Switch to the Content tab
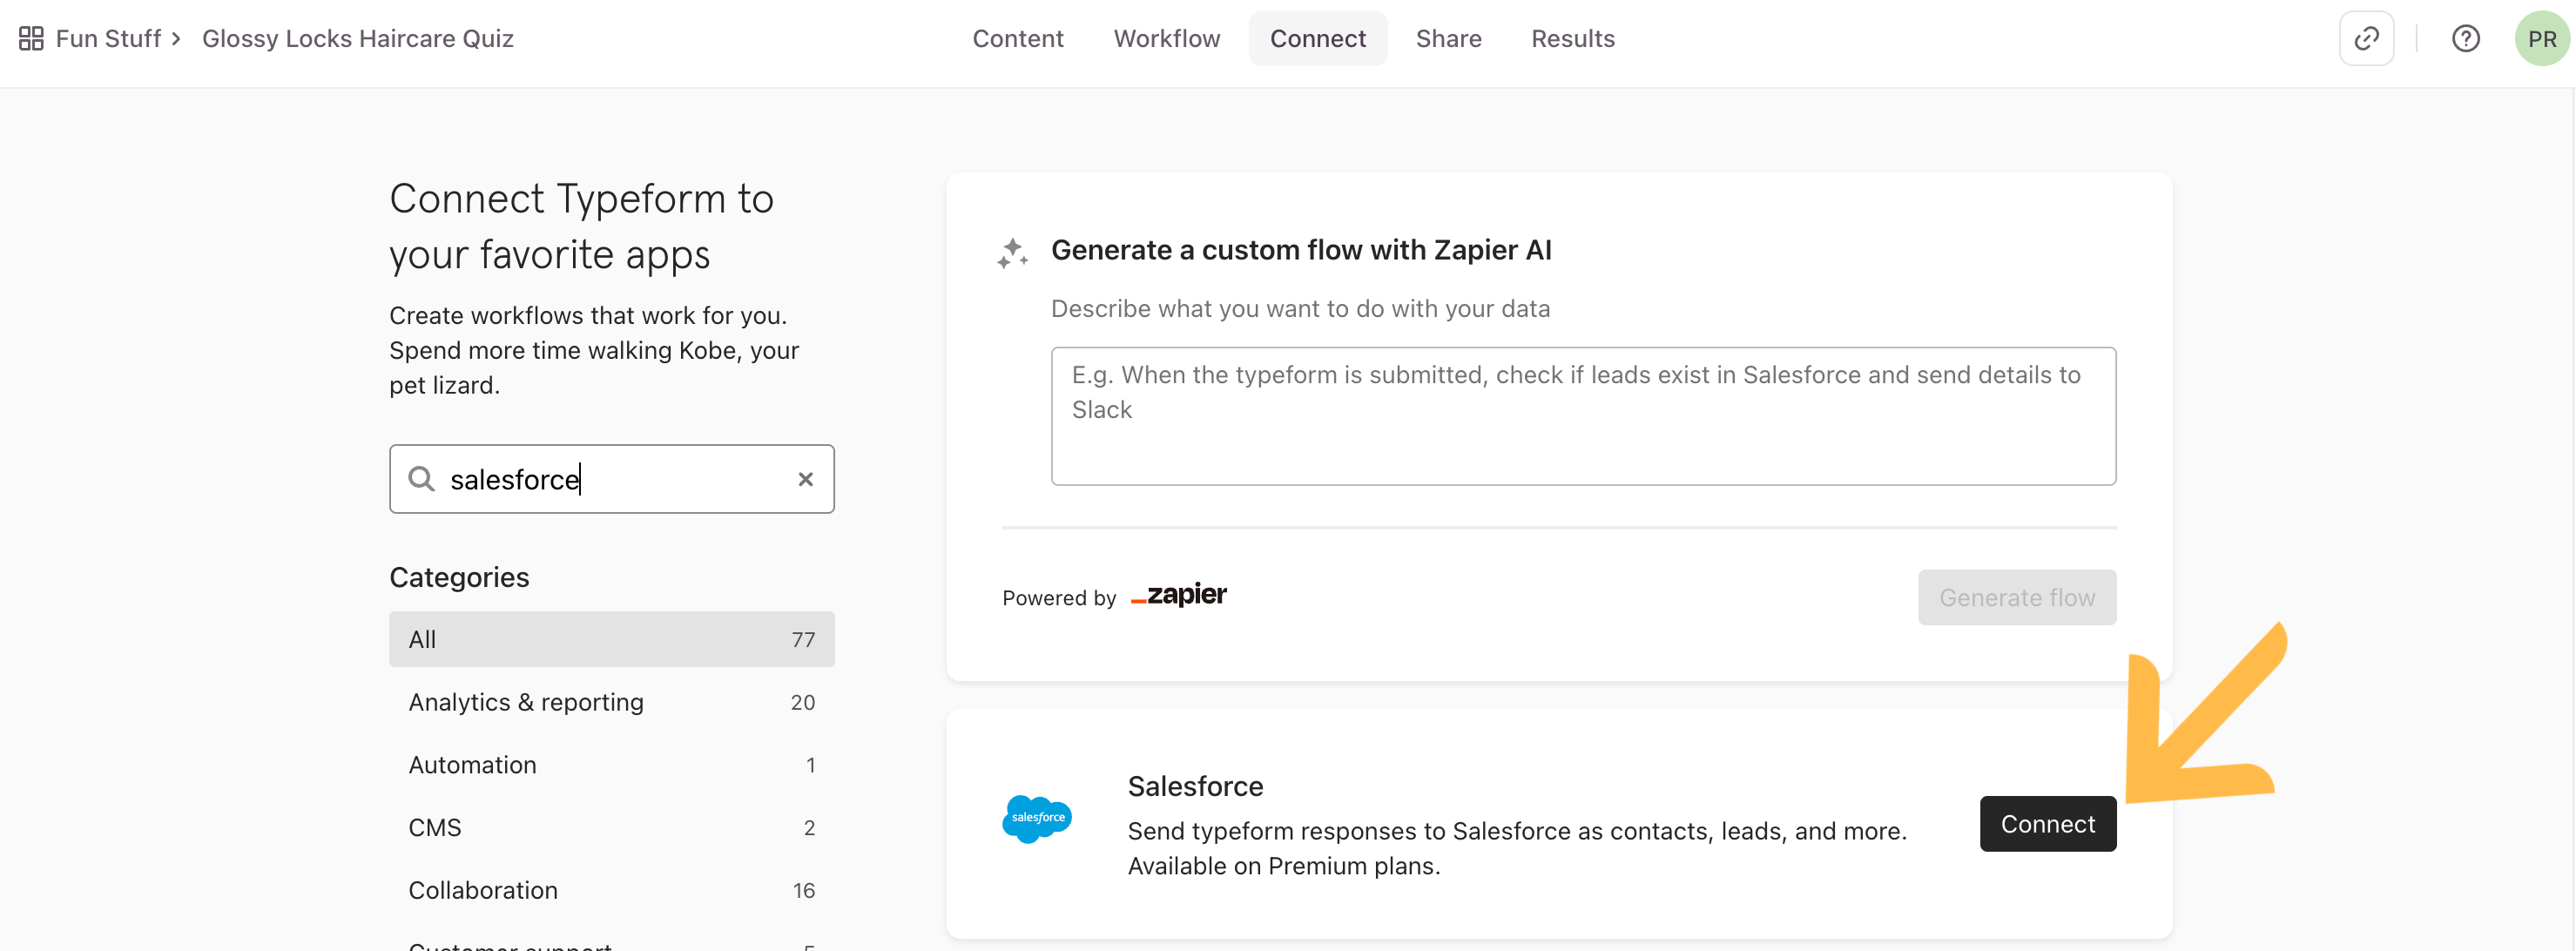The width and height of the screenshot is (2576, 951). [x=1017, y=38]
